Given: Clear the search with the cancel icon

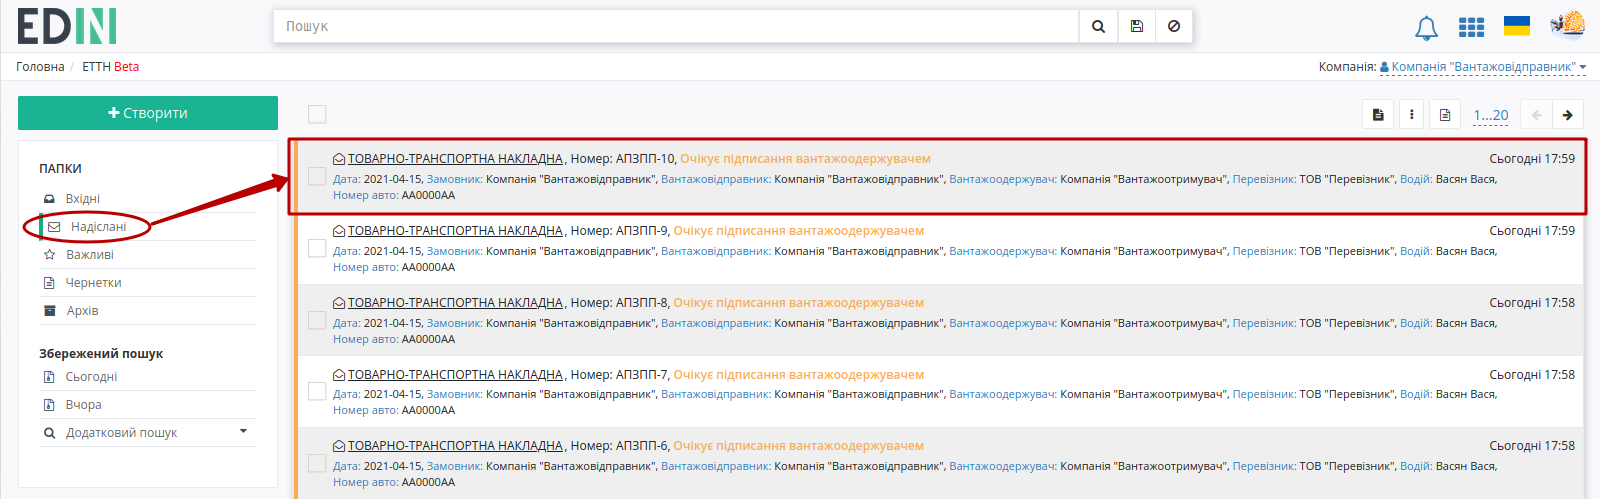Looking at the screenshot, I should [x=1174, y=26].
